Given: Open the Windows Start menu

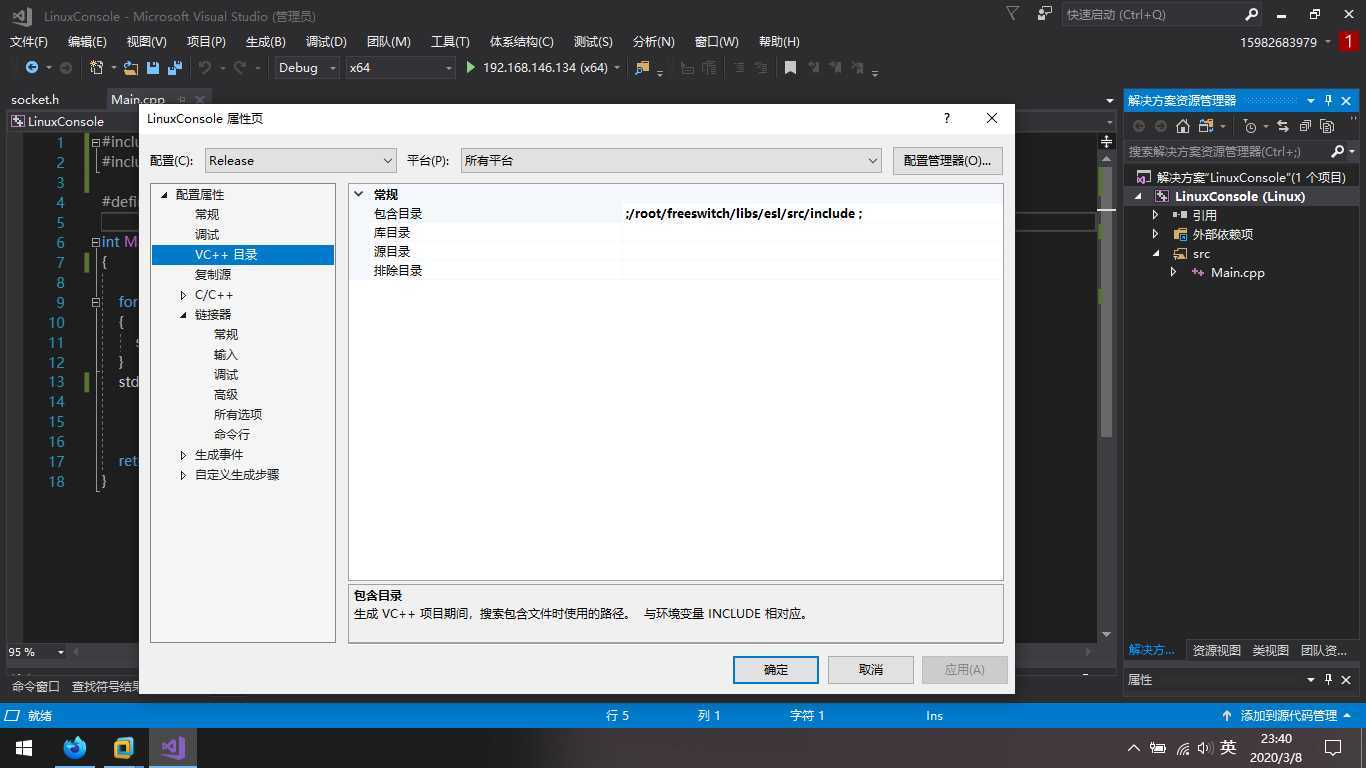Looking at the screenshot, I should tap(24, 748).
